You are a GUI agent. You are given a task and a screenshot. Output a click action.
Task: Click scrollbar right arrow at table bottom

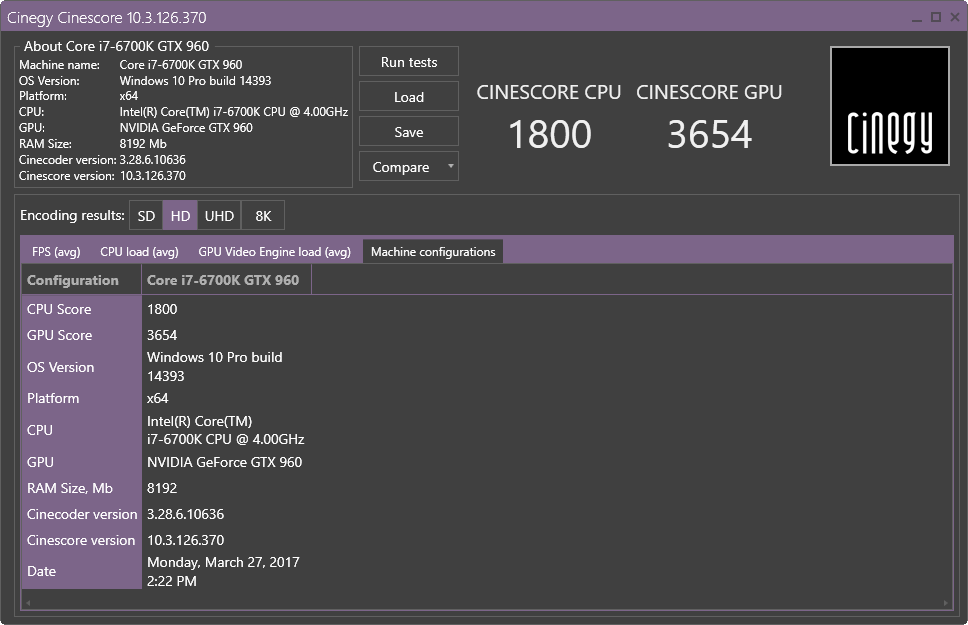tap(945, 603)
